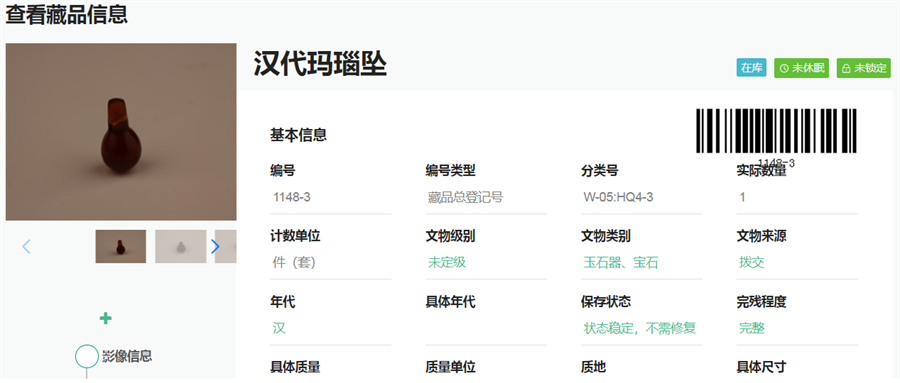Select the first agate pendant thumbnail

click(121, 246)
